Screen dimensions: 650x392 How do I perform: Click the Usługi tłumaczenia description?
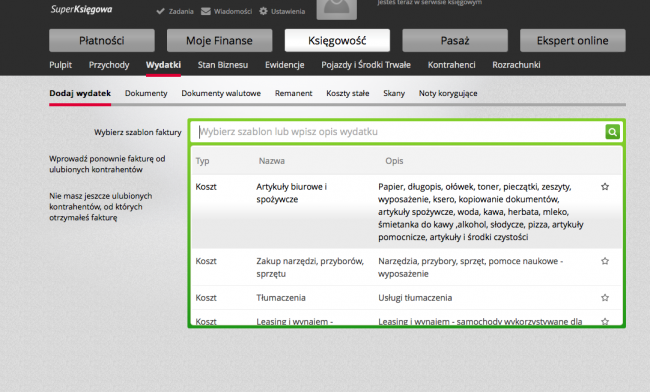pos(415,298)
